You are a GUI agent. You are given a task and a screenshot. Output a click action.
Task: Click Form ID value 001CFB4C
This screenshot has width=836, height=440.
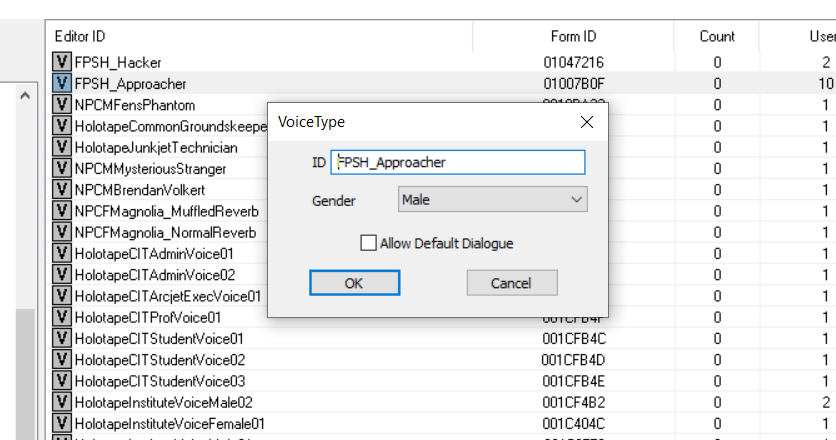pyautogui.click(x=574, y=339)
